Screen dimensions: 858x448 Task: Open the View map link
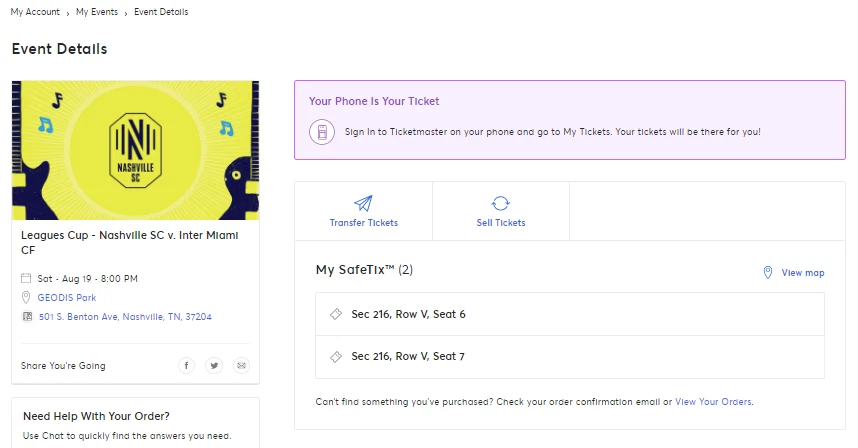[x=803, y=273]
